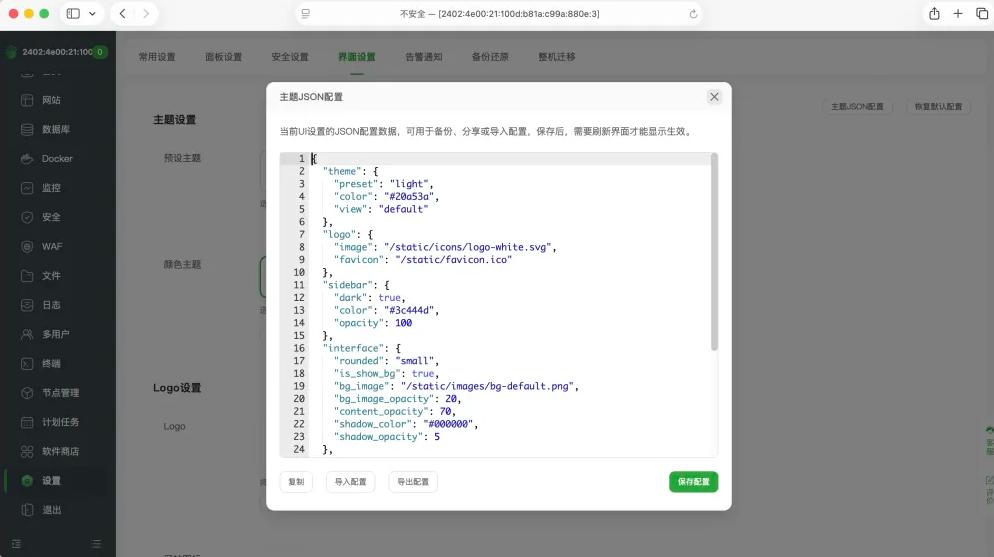Go to 软件商店 in sidebar
The width and height of the screenshot is (994, 557).
click(60, 452)
